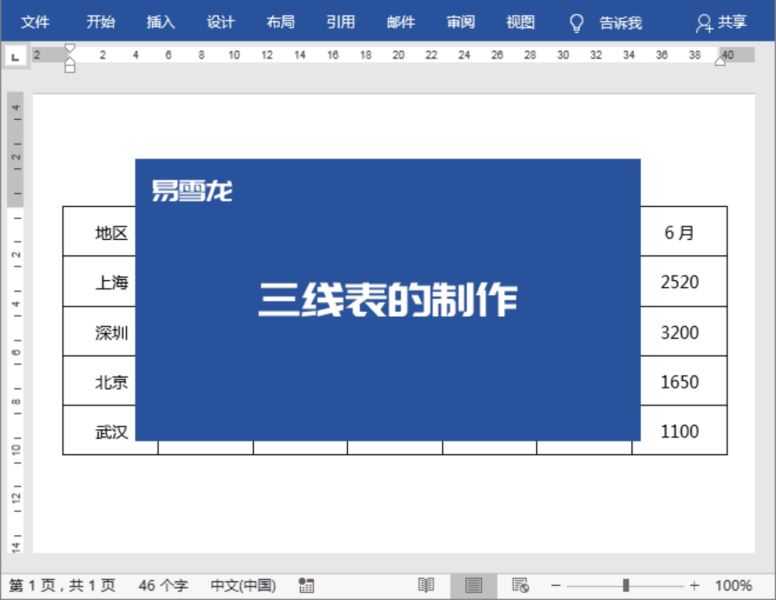Click the first line indent marker

70,48
